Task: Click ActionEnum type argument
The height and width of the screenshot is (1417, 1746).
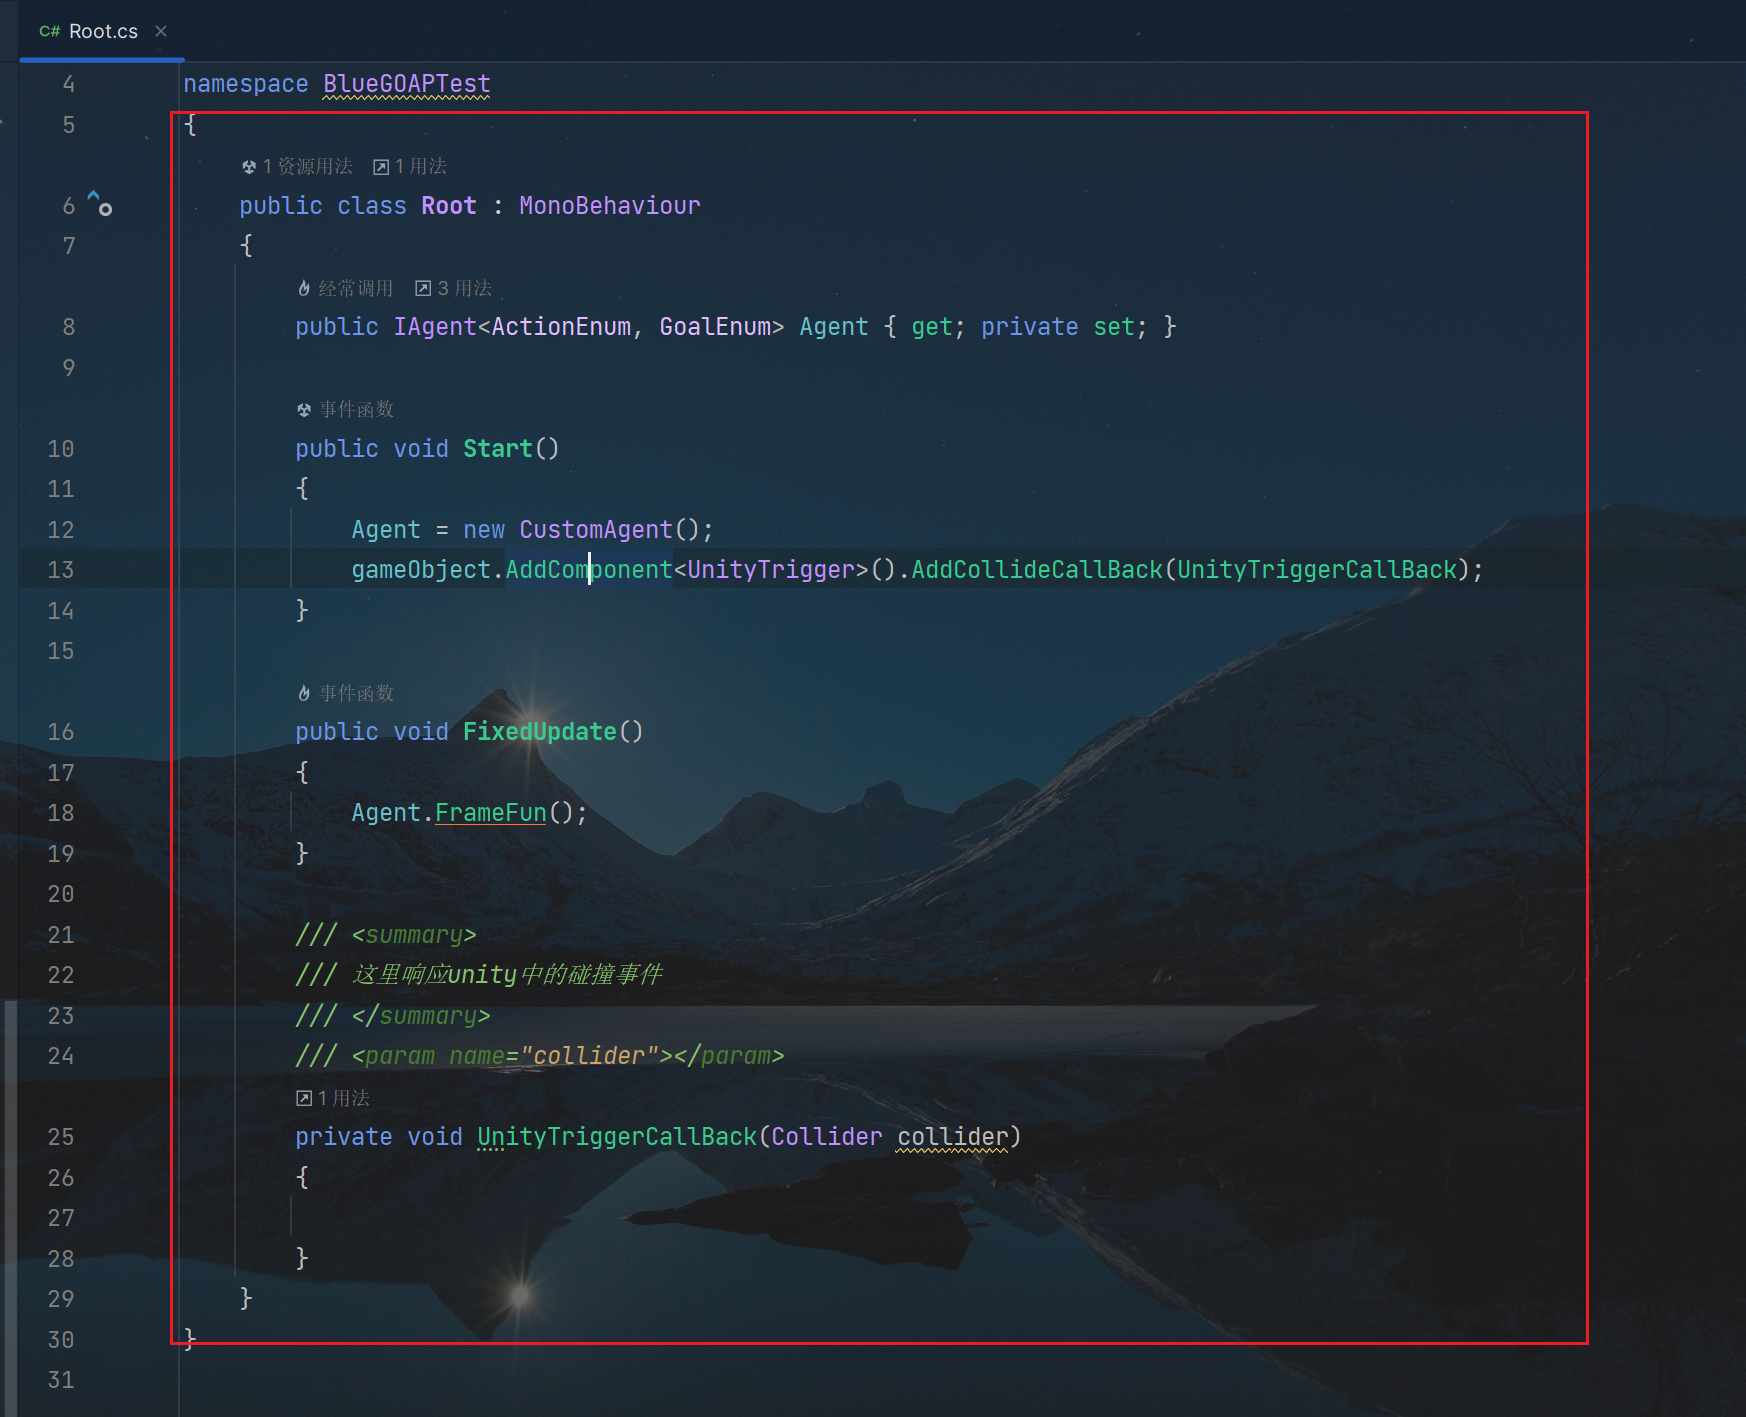Action: (x=561, y=327)
